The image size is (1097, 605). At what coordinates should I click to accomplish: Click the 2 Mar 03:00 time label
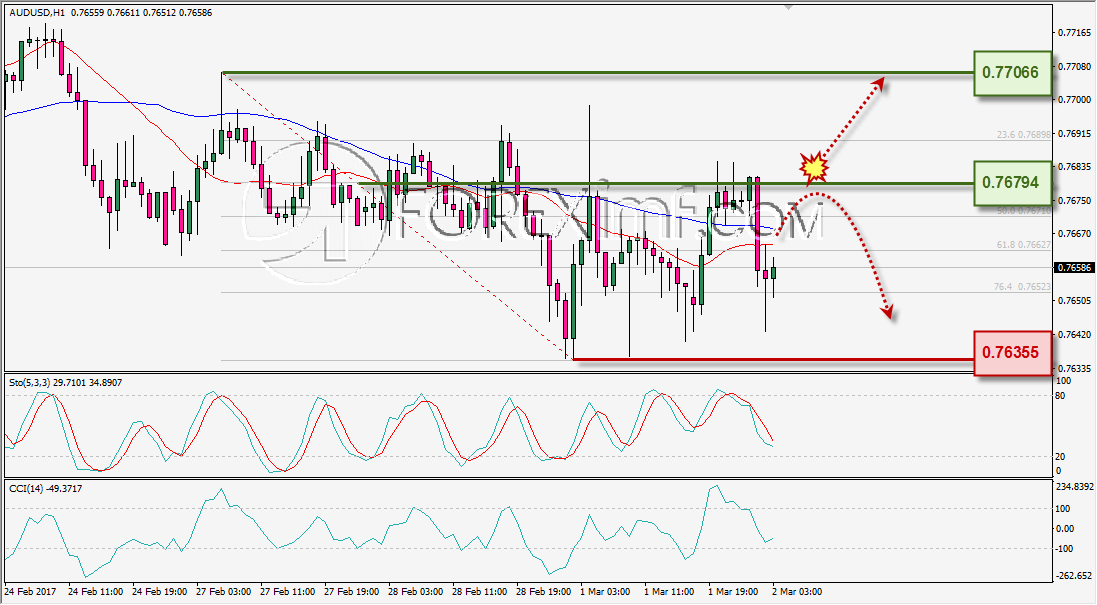(797, 592)
